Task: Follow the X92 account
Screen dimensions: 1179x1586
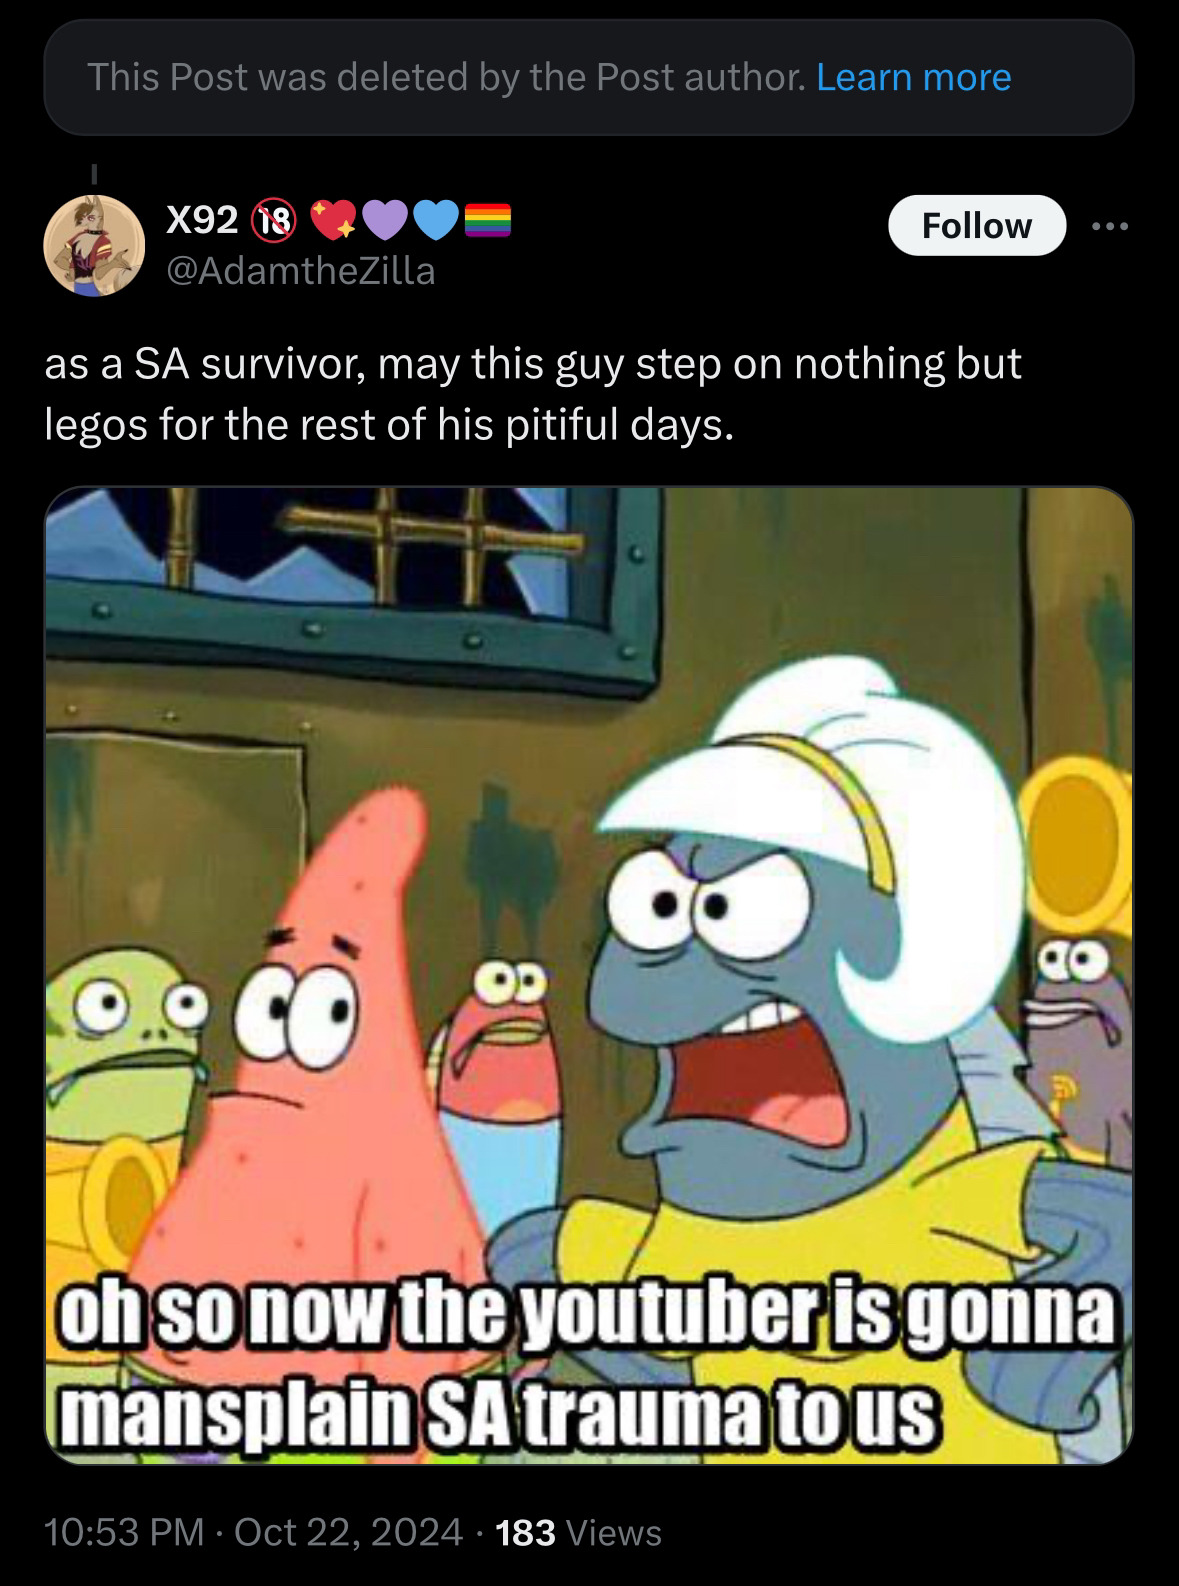Action: (x=977, y=225)
